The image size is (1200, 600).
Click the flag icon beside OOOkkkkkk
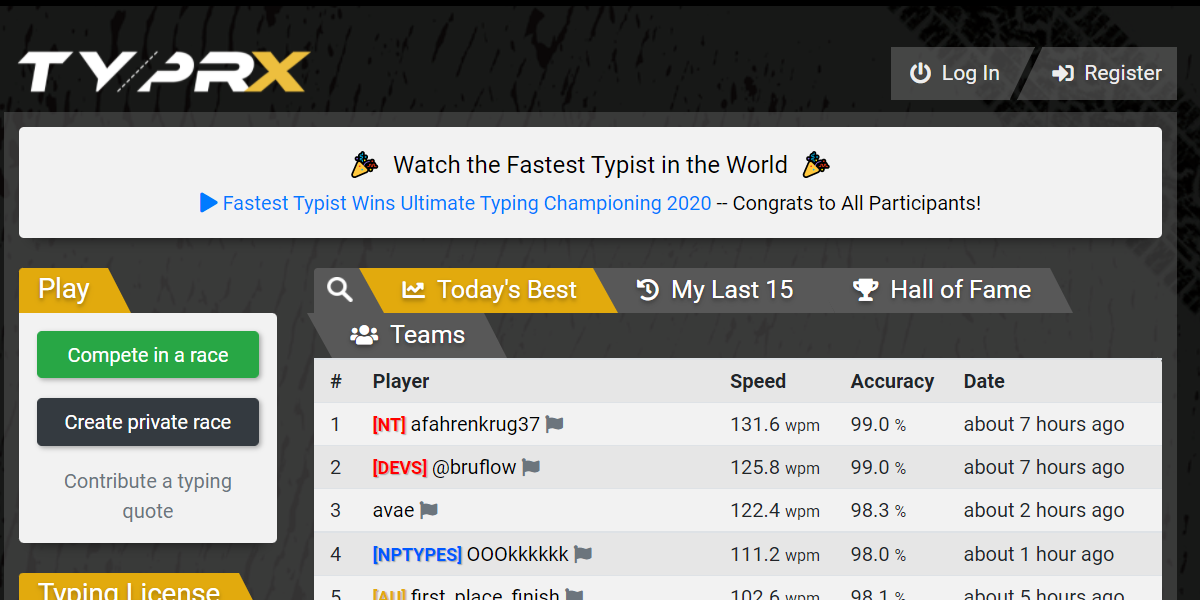tap(582, 554)
